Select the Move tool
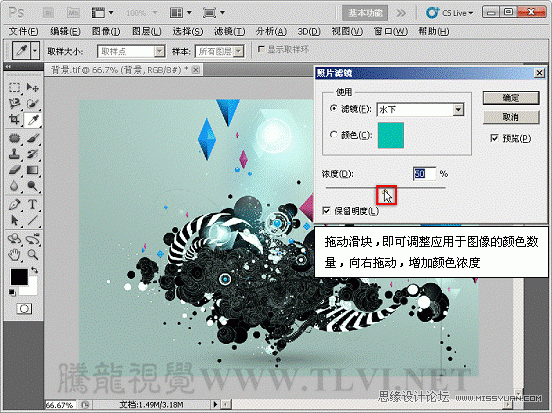552x413 pixels. coord(33,87)
